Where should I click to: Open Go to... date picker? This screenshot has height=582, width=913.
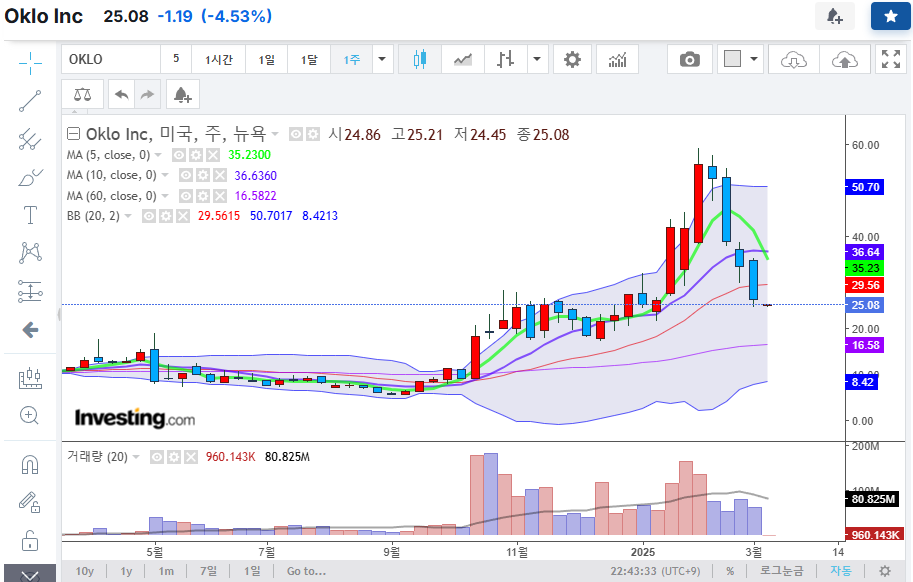pyautogui.click(x=306, y=571)
